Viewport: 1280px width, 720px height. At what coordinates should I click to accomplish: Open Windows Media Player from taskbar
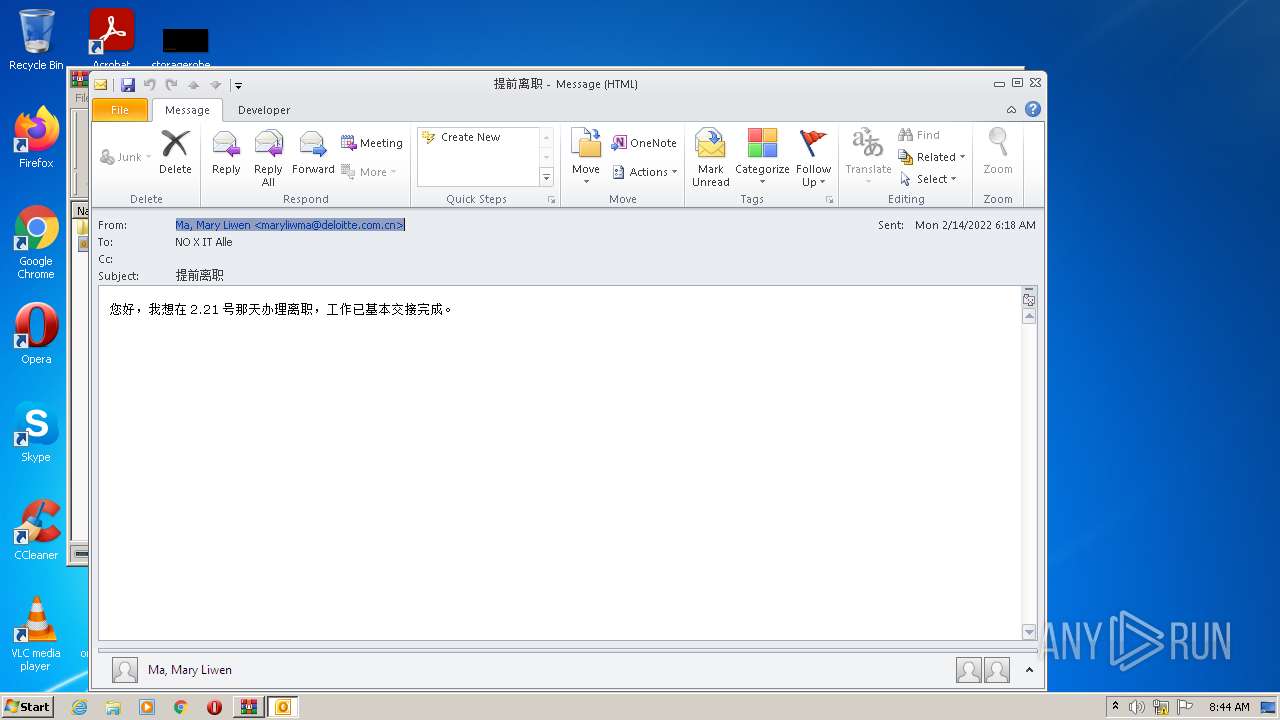click(x=147, y=707)
